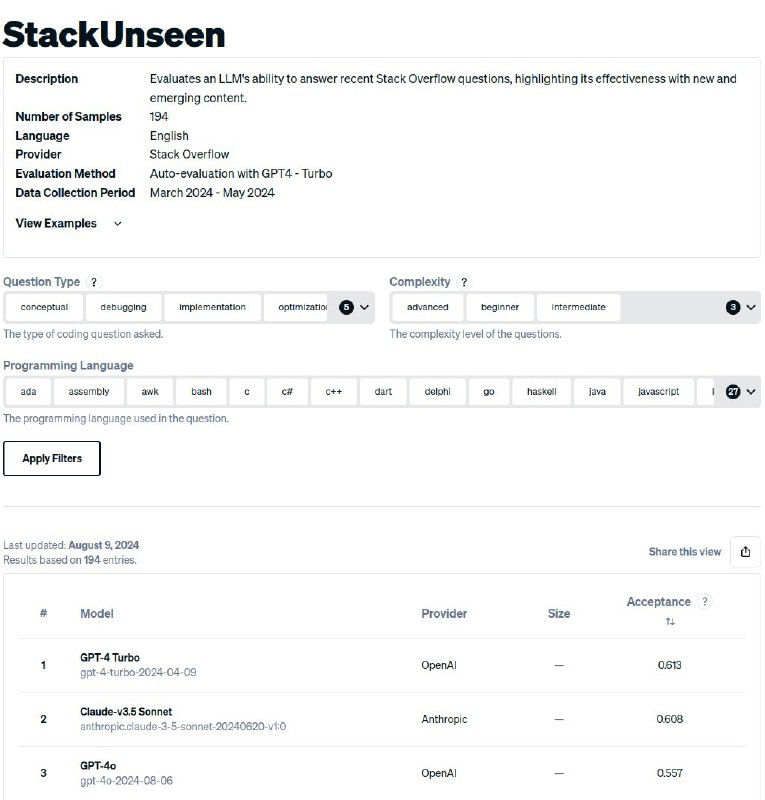Image resolution: width=765 pixels, height=800 pixels.
Task: Click the Claude-v3.5 Sonnet model name
Action: coord(126,711)
